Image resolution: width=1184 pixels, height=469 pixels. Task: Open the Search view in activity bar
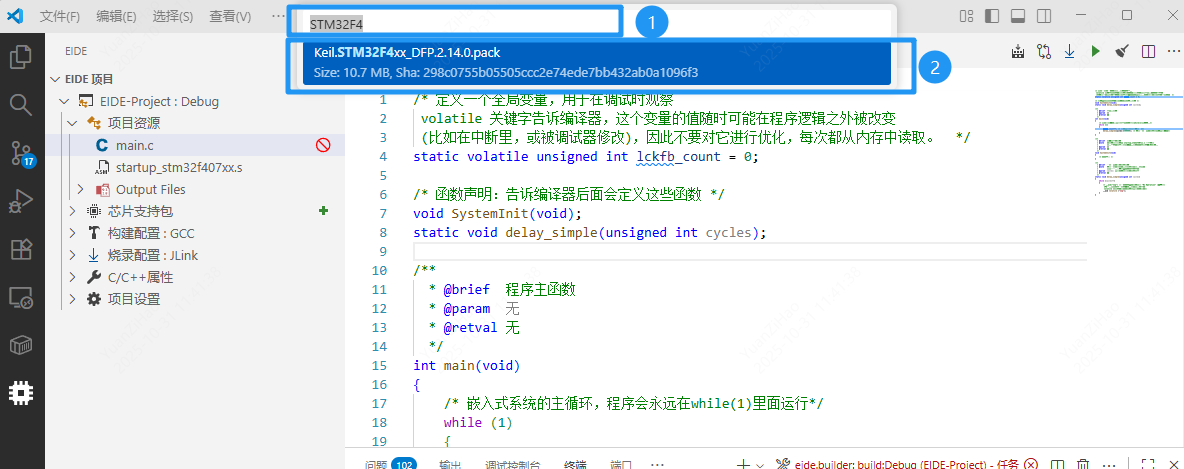pyautogui.click(x=21, y=104)
